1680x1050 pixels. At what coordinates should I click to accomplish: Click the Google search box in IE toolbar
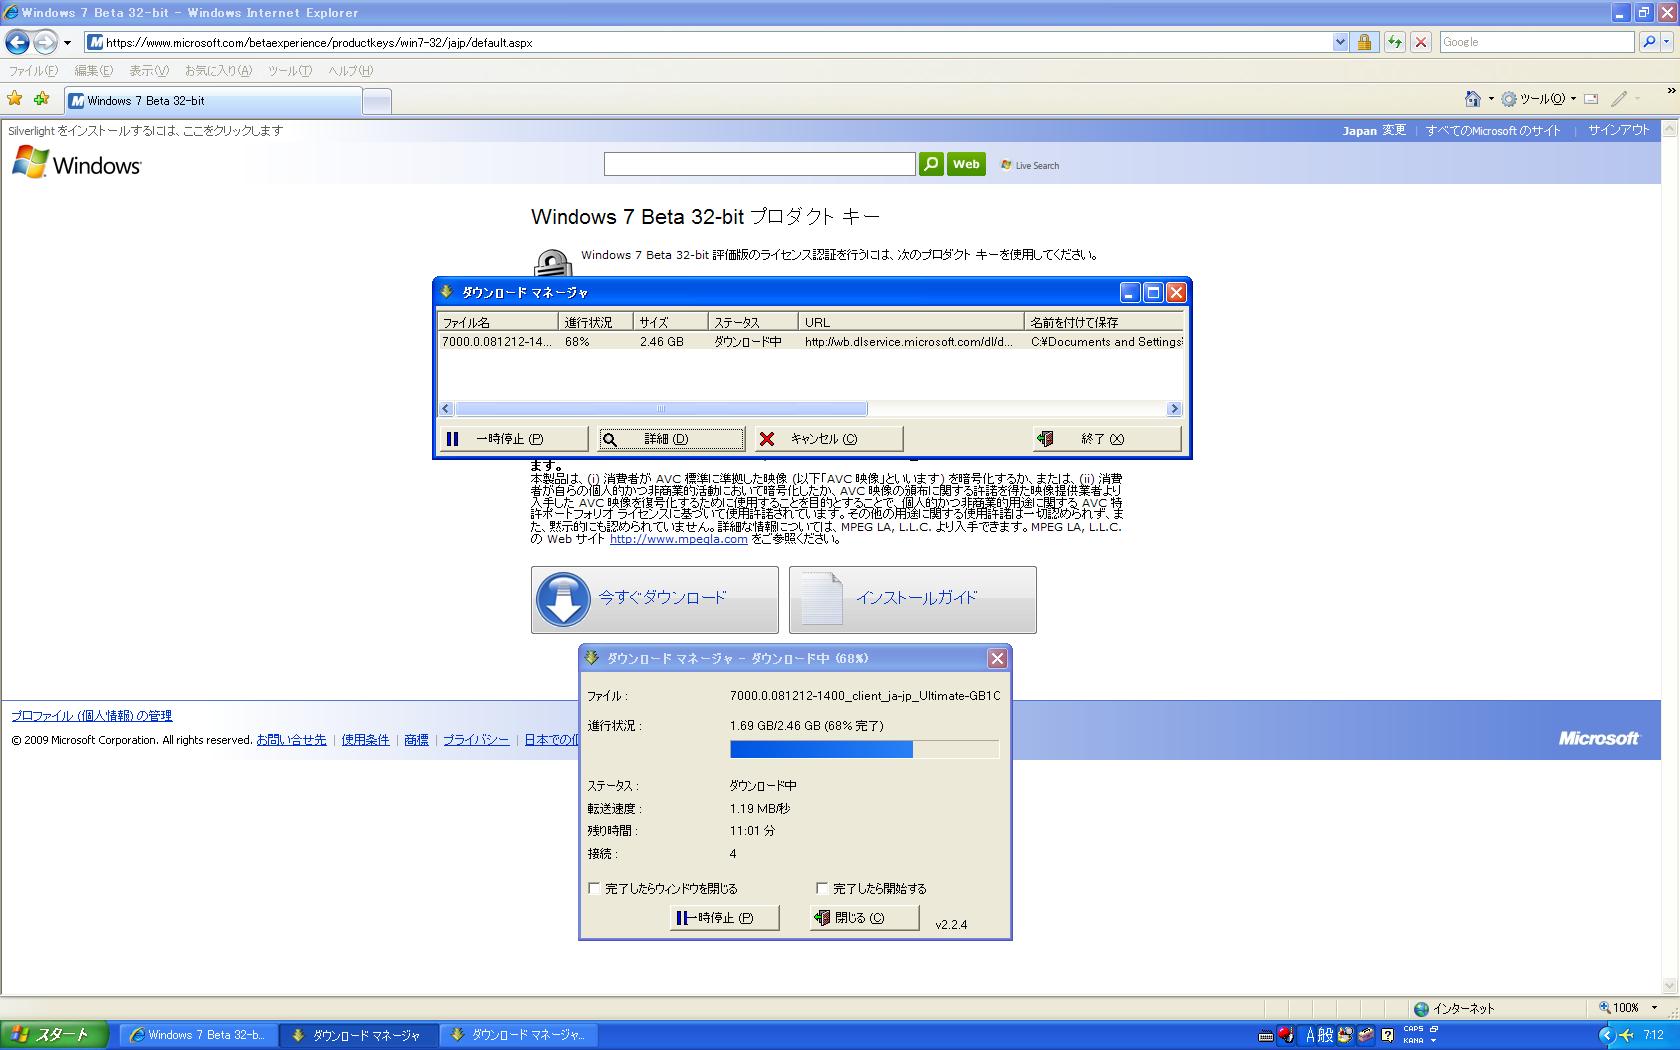pyautogui.click(x=1536, y=42)
